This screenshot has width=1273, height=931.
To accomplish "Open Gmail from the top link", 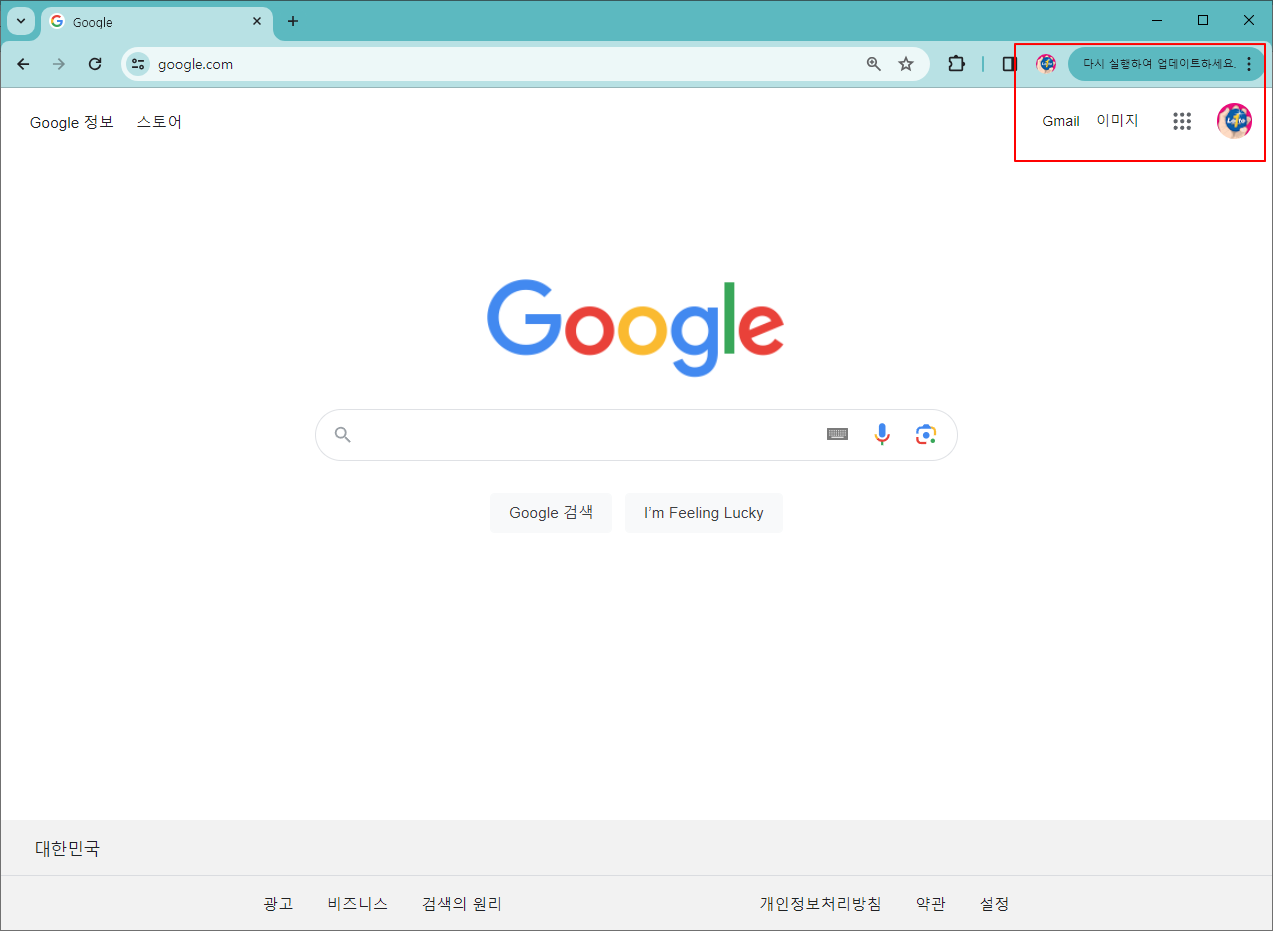I will (1060, 120).
